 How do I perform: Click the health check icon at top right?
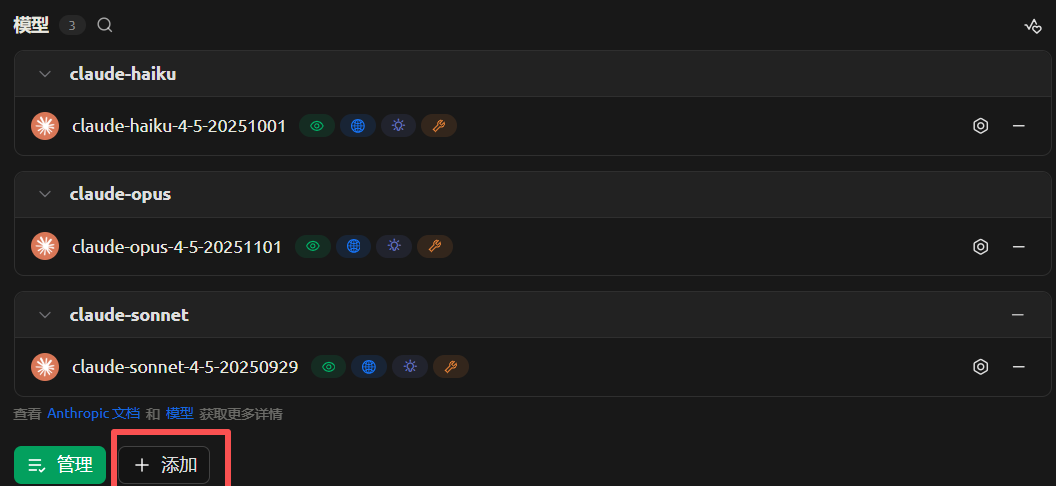click(1033, 26)
